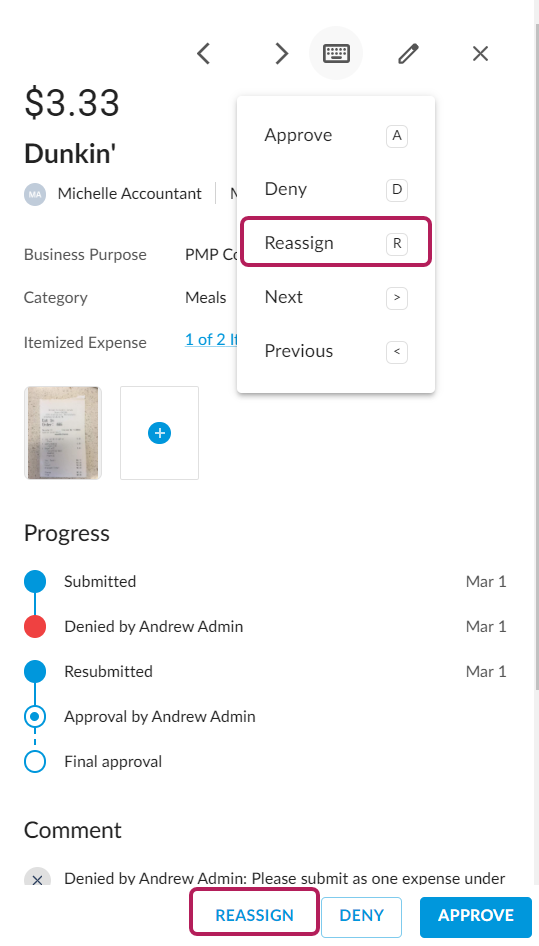This screenshot has height=946, width=539.
Task: Click the blue APPROVE button
Action: pyautogui.click(x=476, y=916)
